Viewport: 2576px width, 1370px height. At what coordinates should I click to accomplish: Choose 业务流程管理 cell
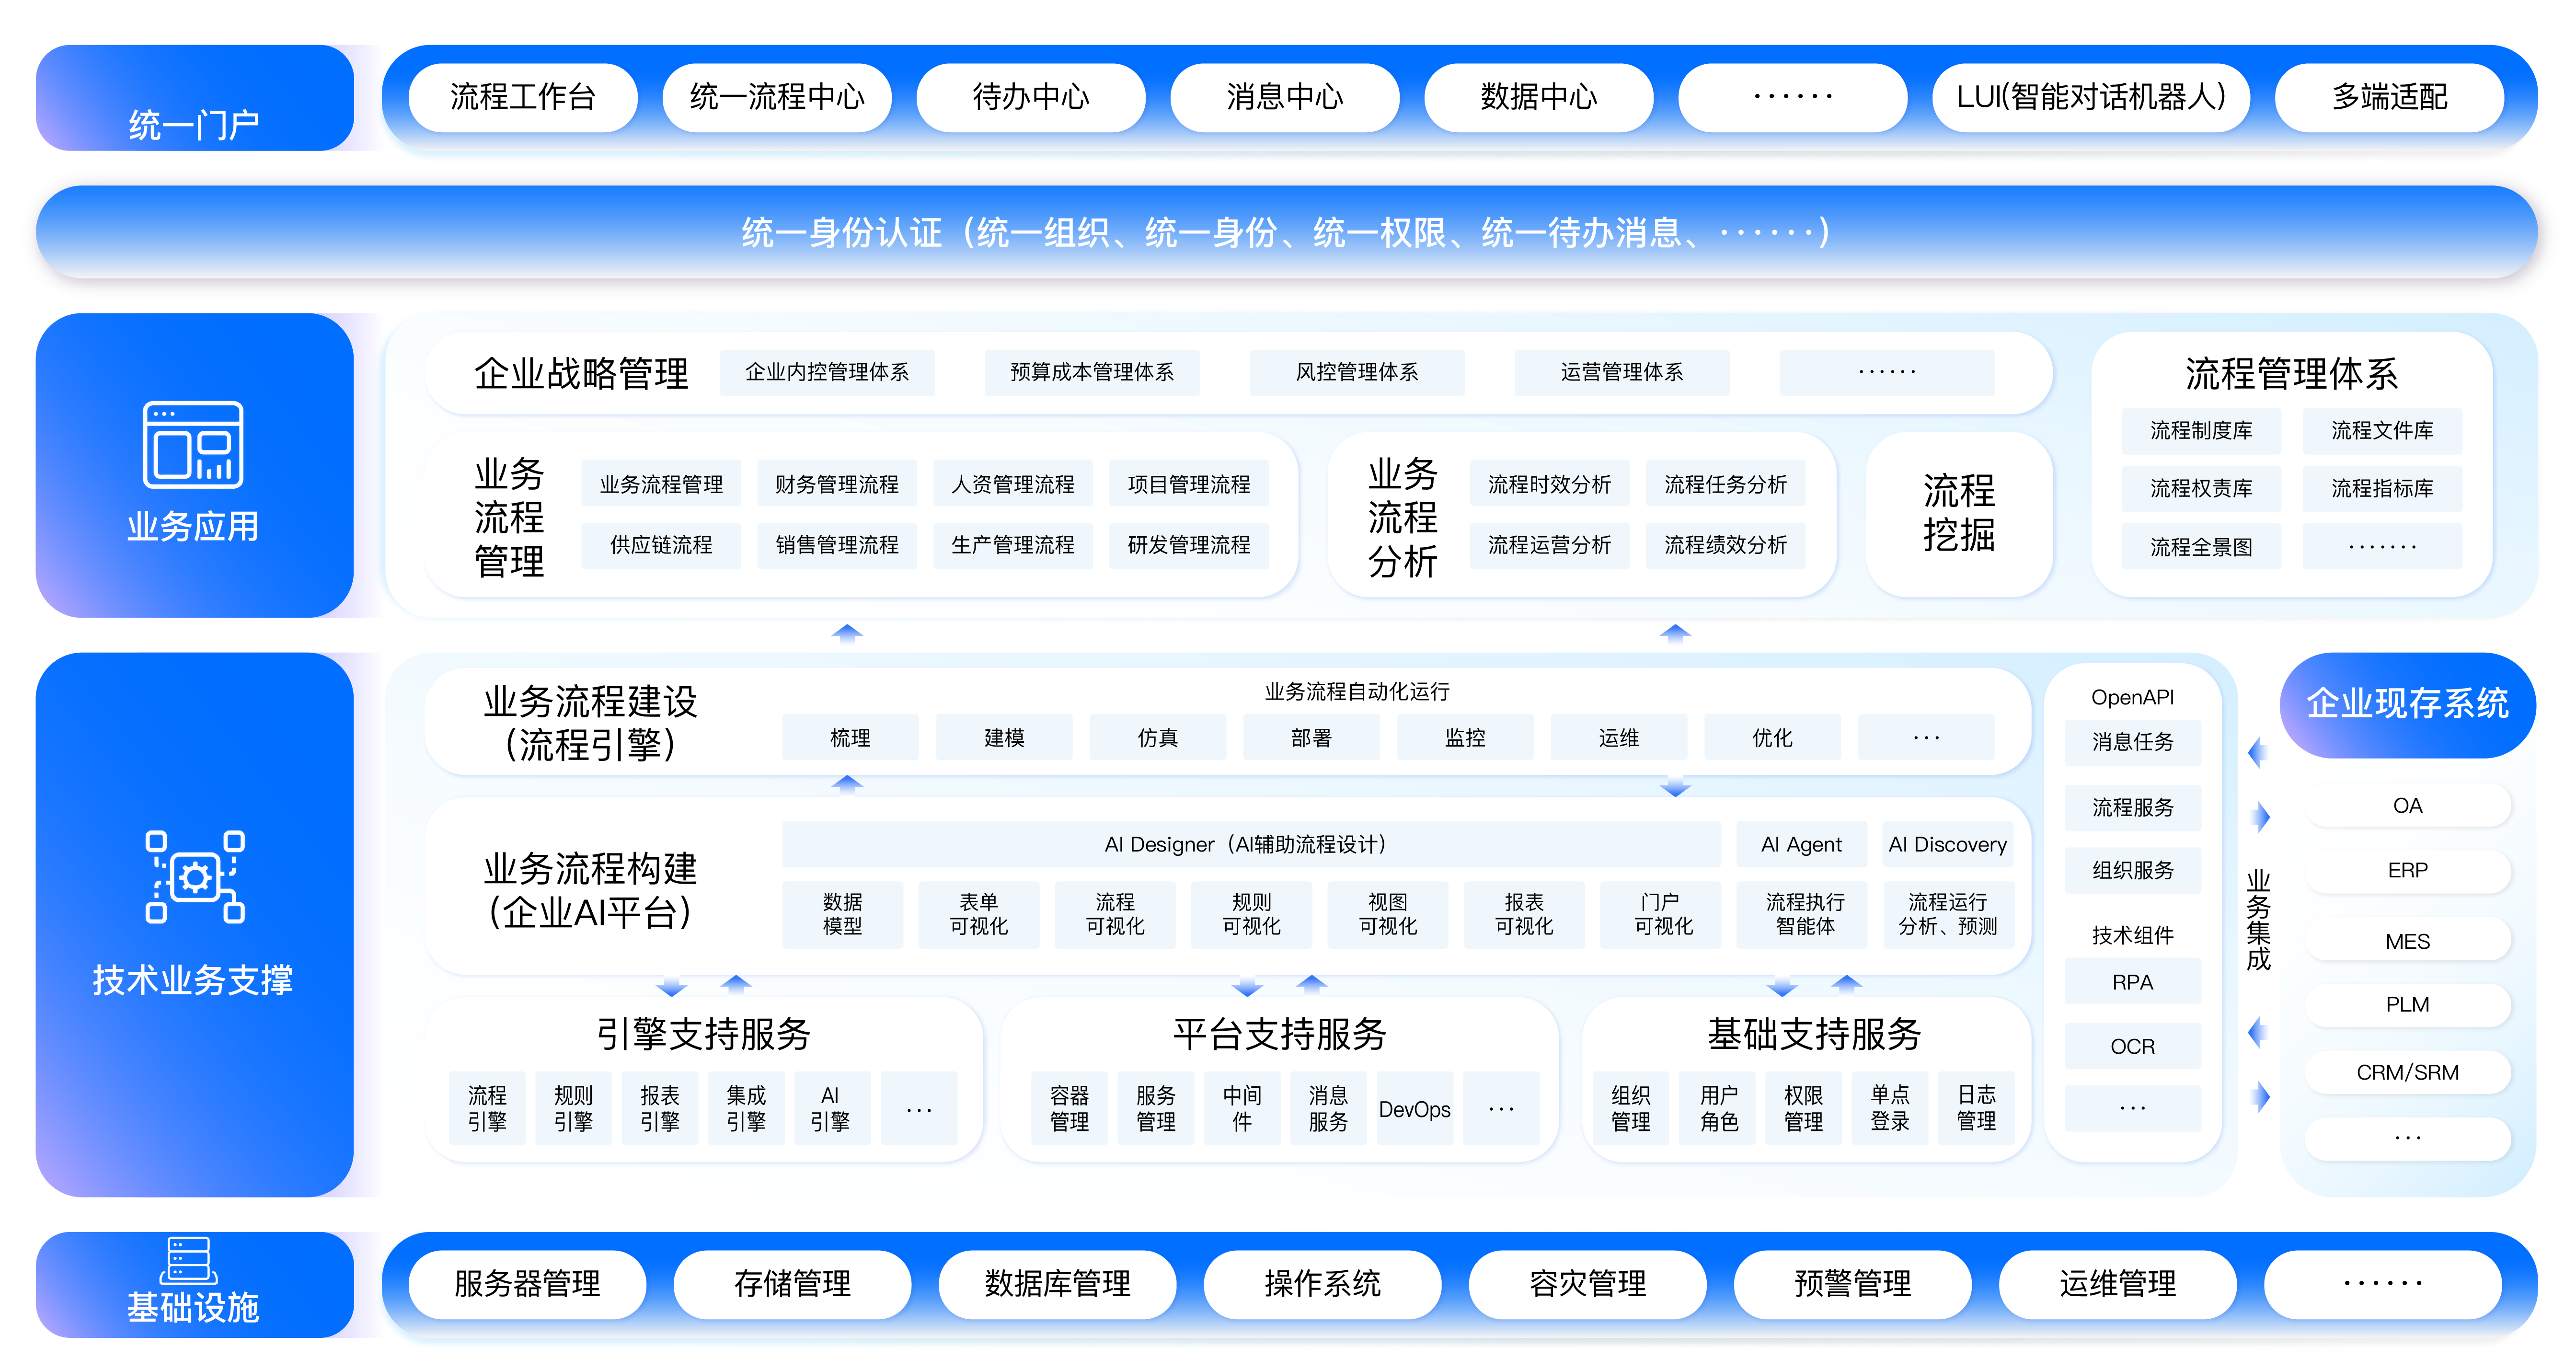[661, 484]
